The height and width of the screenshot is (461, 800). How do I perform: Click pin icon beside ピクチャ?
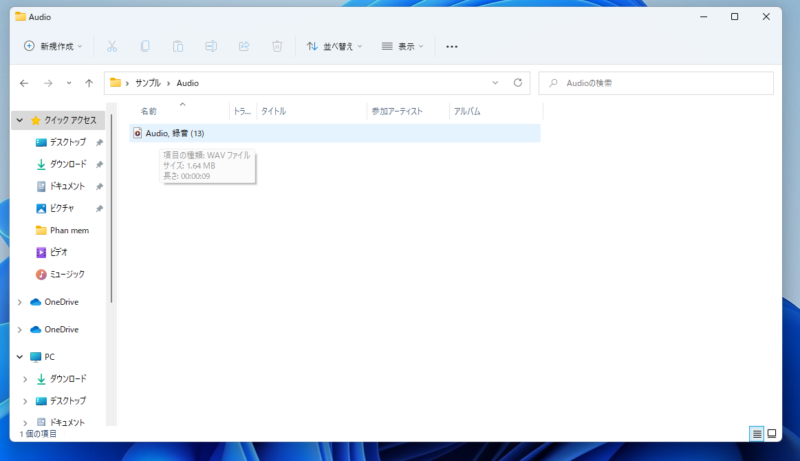click(x=99, y=208)
